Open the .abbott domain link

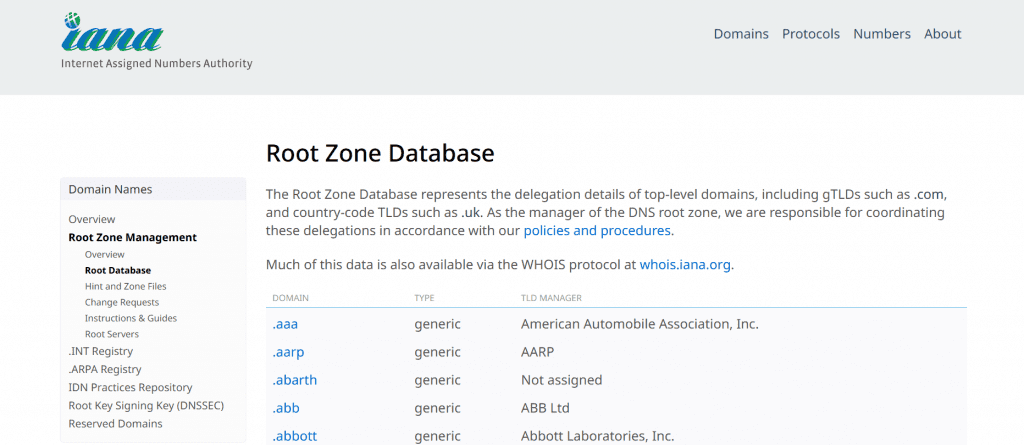point(295,436)
